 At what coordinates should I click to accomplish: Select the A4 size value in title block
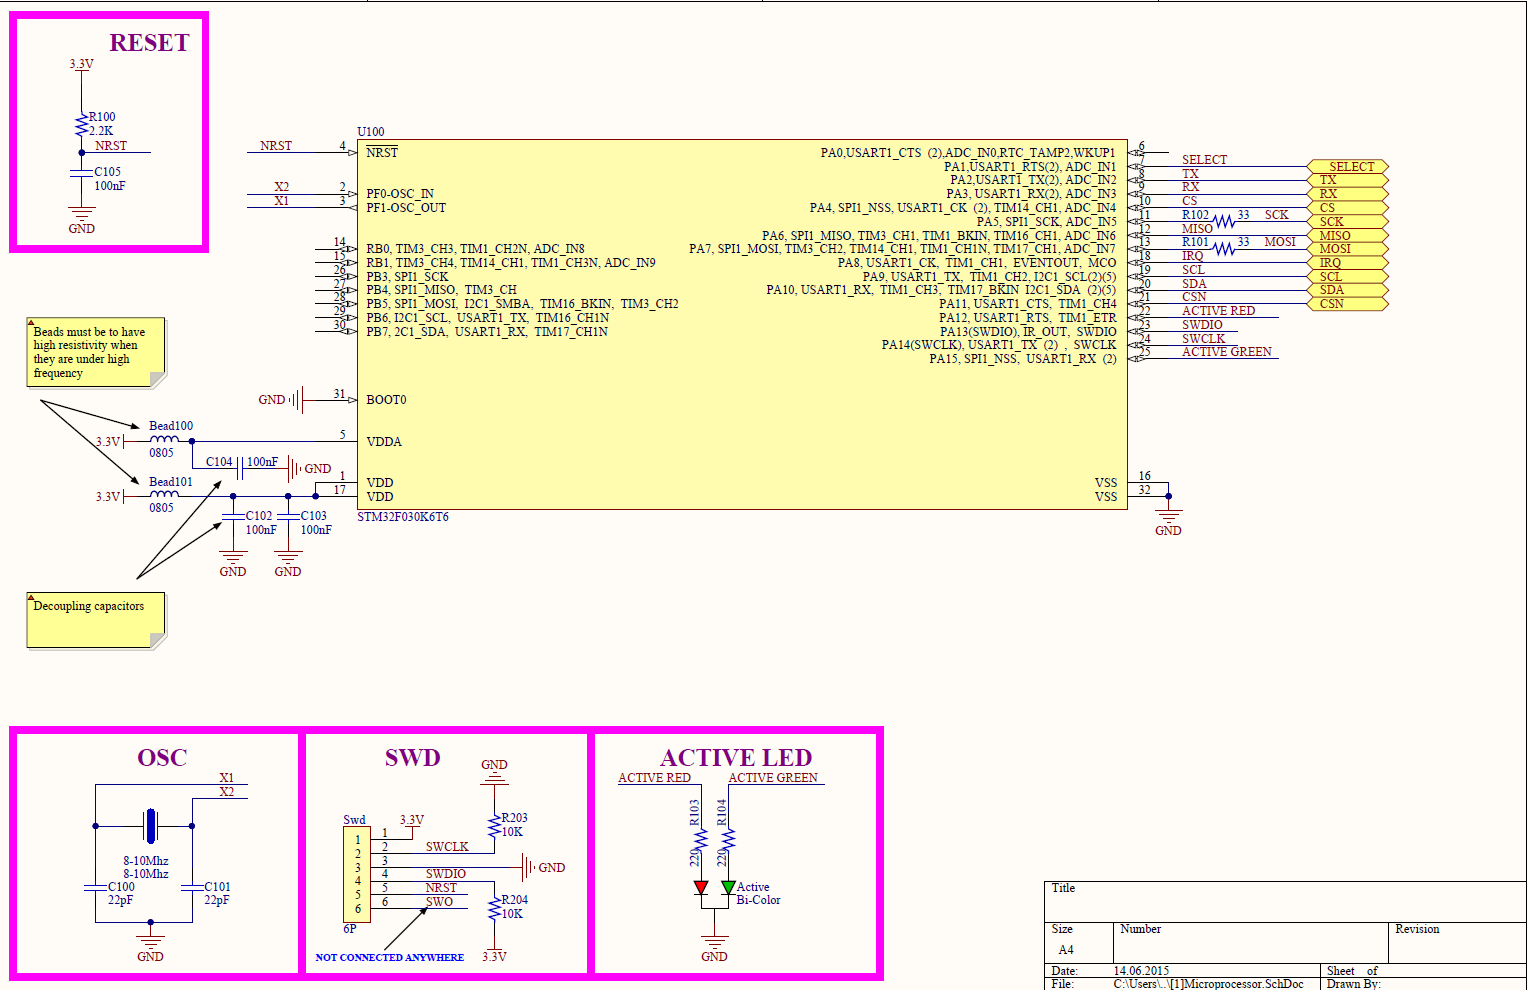point(1066,950)
